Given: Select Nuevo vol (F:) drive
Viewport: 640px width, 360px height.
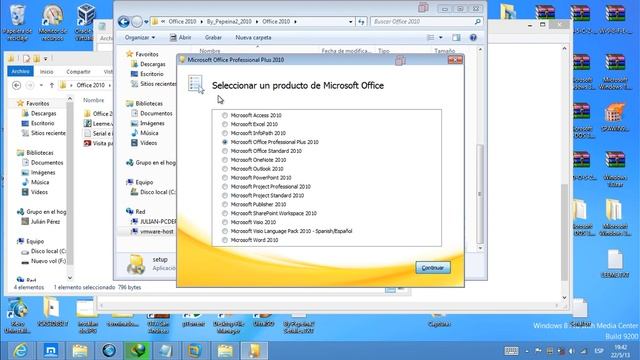Looking at the screenshot, I should click(48, 261).
